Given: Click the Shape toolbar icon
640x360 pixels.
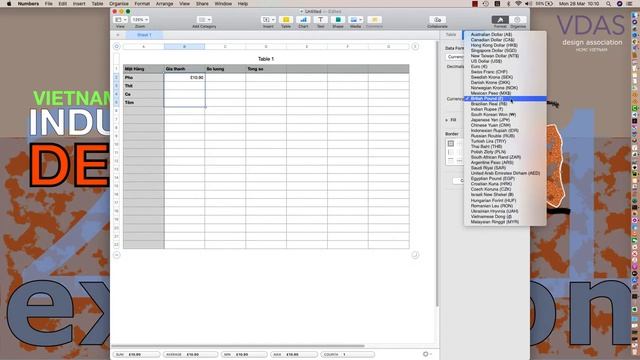Looking at the screenshot, I should pyautogui.click(x=338, y=20).
